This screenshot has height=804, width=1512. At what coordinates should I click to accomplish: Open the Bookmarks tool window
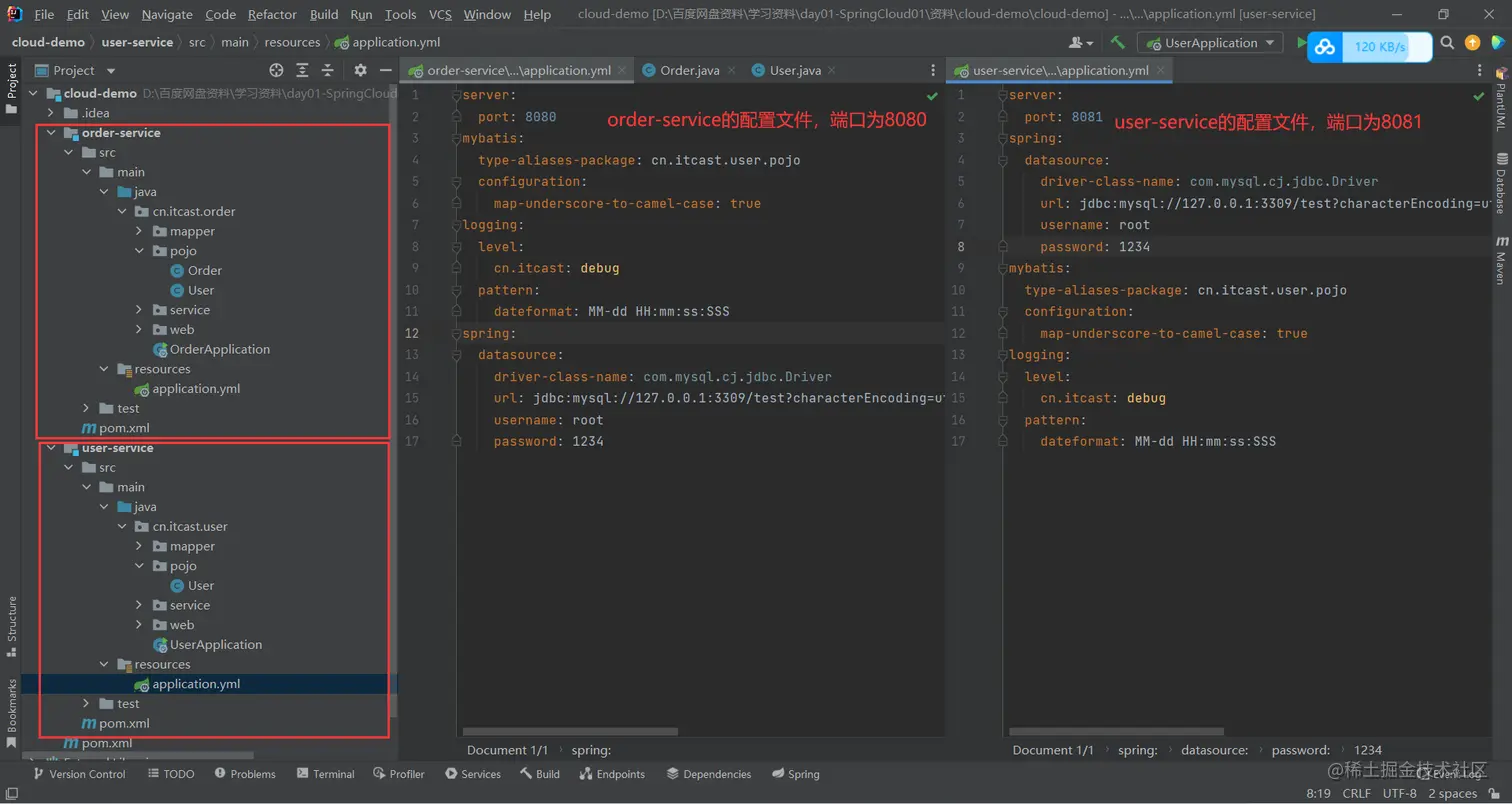coord(11,713)
